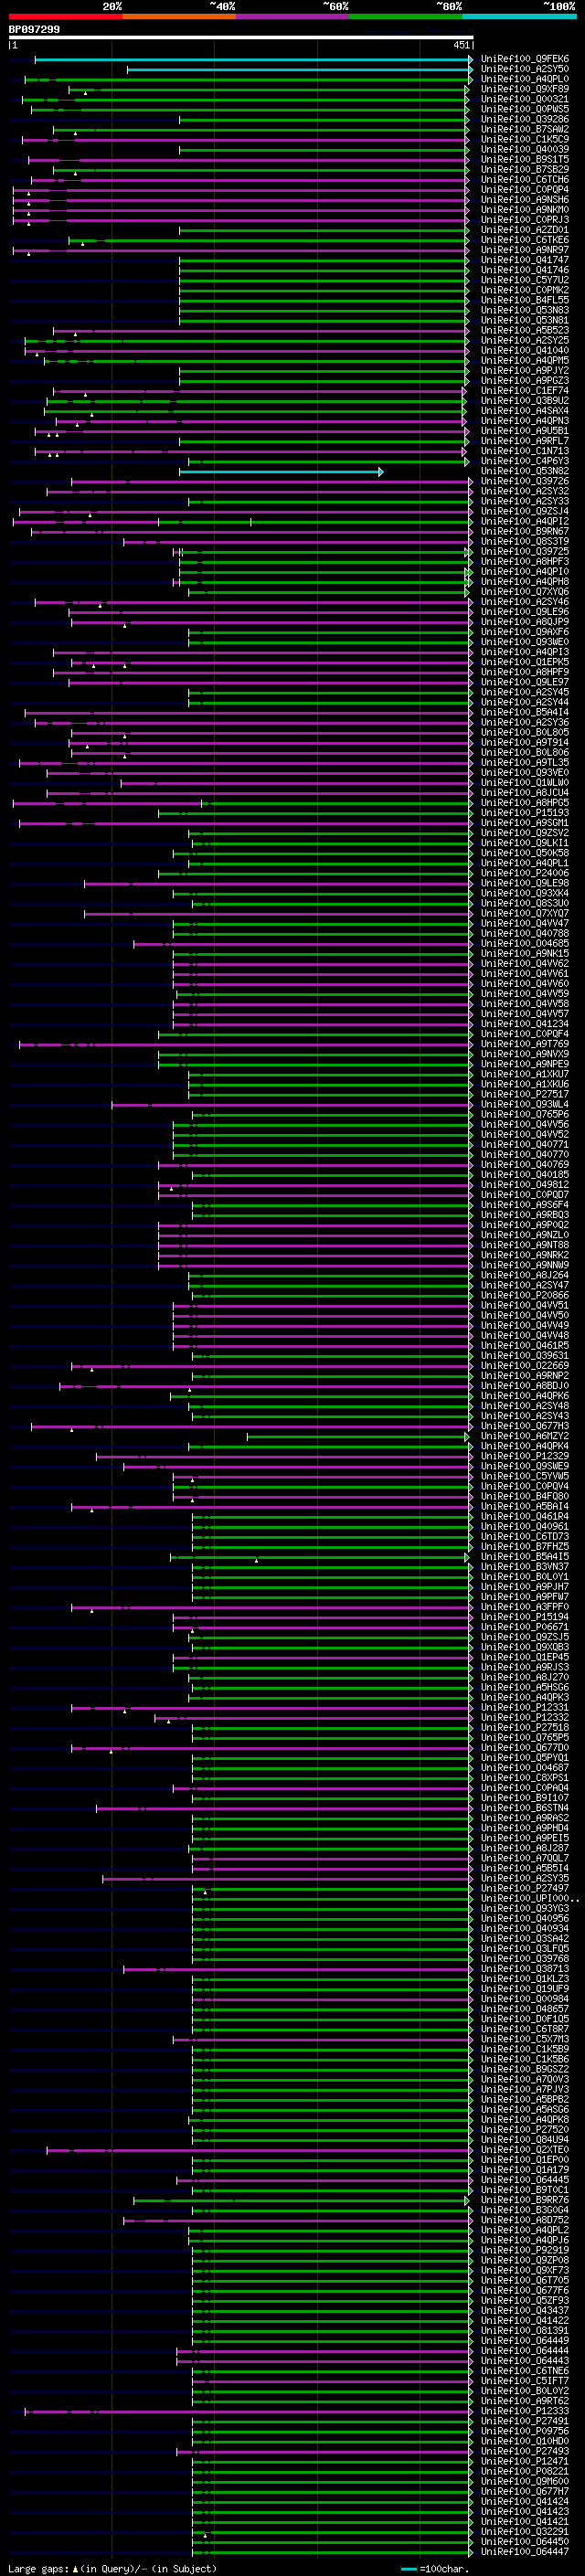
Task: Click on UniRef100_C1K5C9
Action: pos(525,139)
